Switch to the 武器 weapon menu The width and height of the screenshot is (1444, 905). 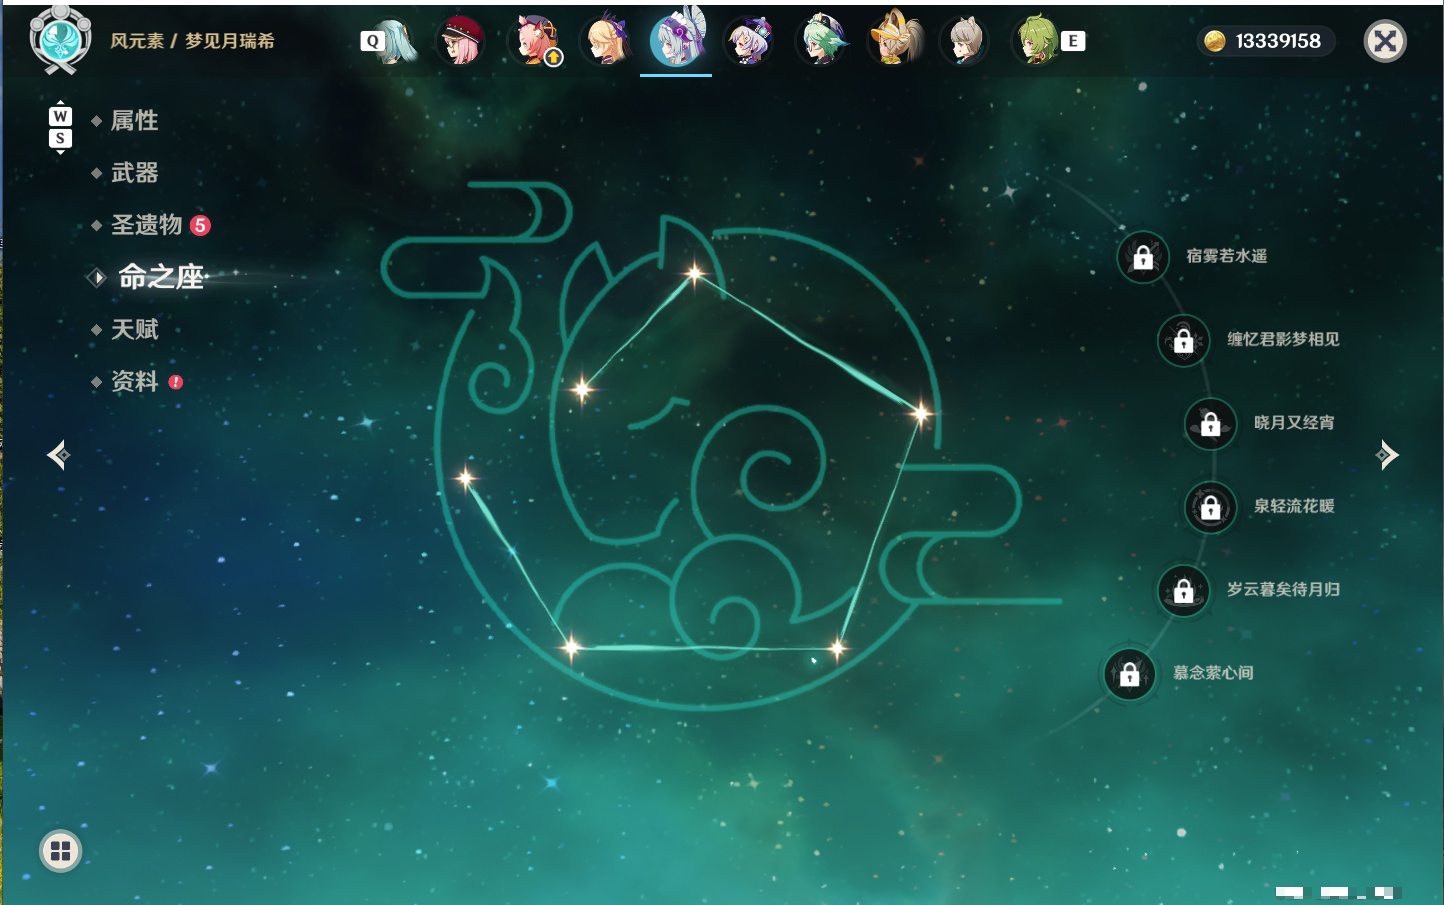(x=134, y=173)
